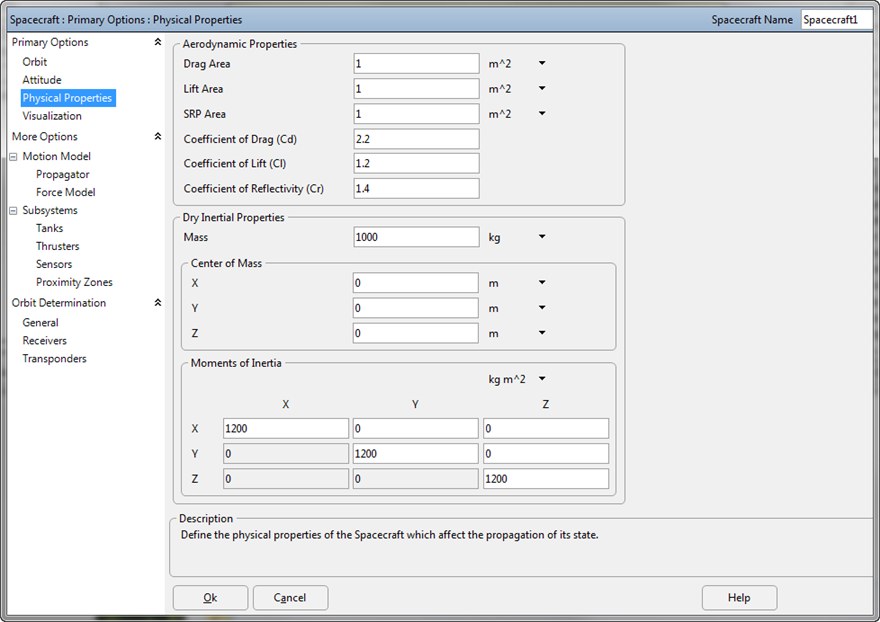
Task: Open Transponders page
Action: (x=54, y=358)
